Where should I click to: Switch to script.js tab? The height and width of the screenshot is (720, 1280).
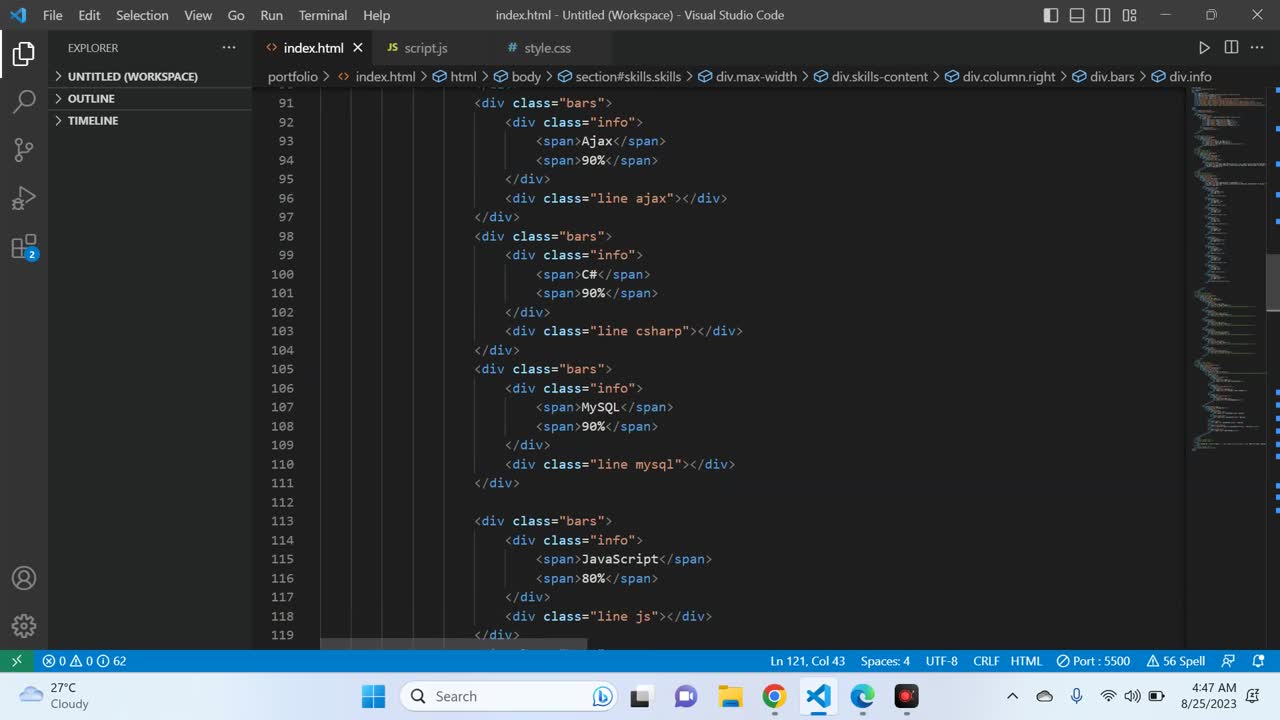[425, 48]
